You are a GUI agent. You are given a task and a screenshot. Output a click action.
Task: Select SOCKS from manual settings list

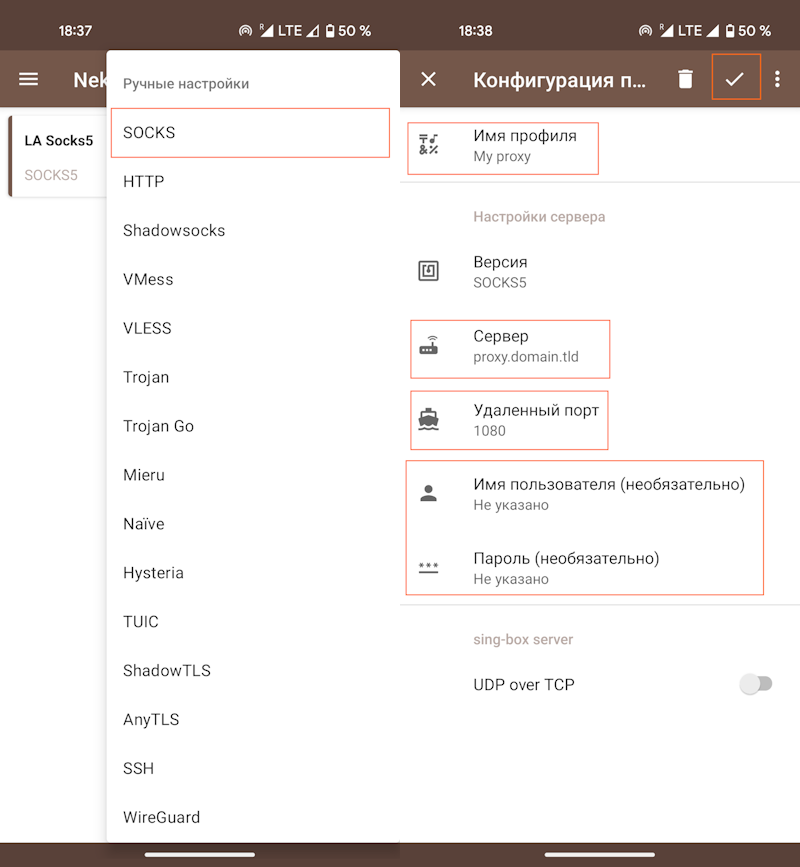pyautogui.click(x=250, y=133)
